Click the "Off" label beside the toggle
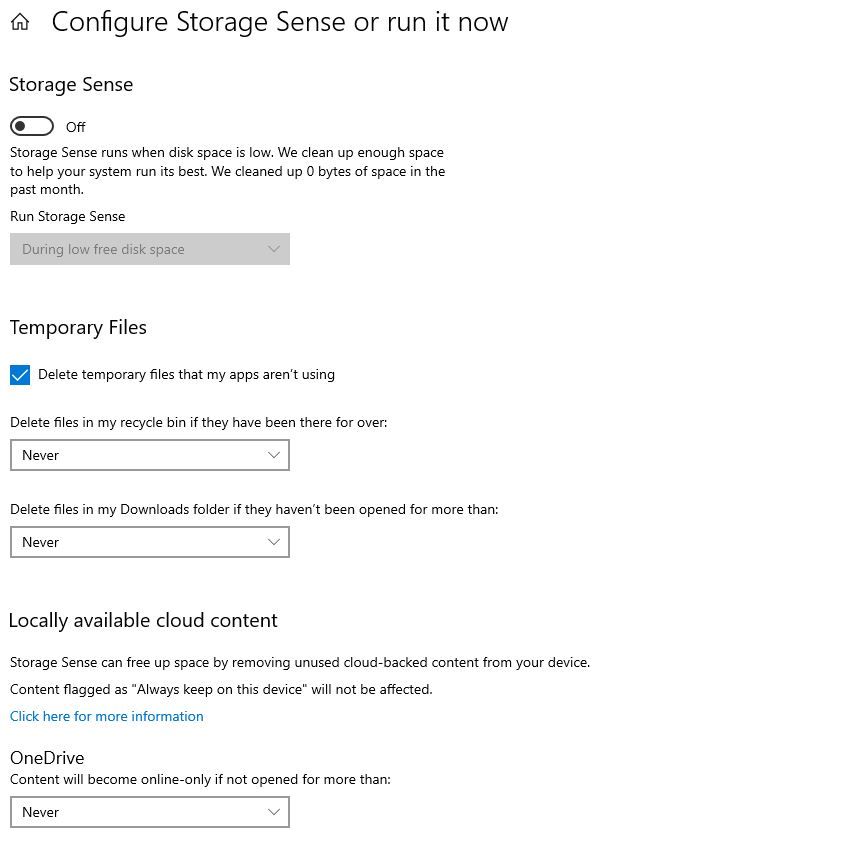The image size is (845, 850). click(x=76, y=127)
